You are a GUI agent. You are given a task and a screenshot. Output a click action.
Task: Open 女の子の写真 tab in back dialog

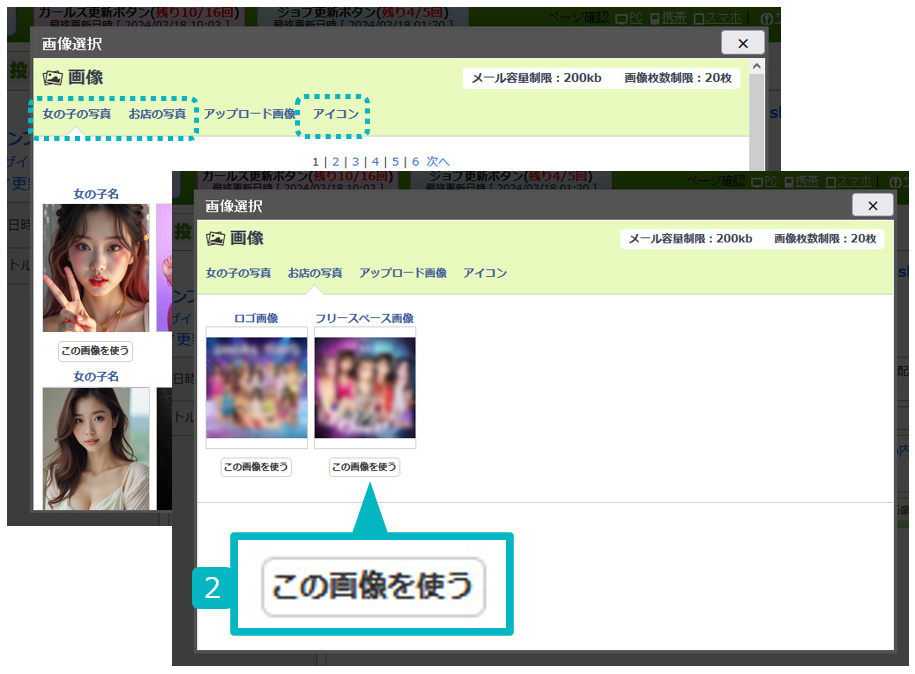point(76,114)
